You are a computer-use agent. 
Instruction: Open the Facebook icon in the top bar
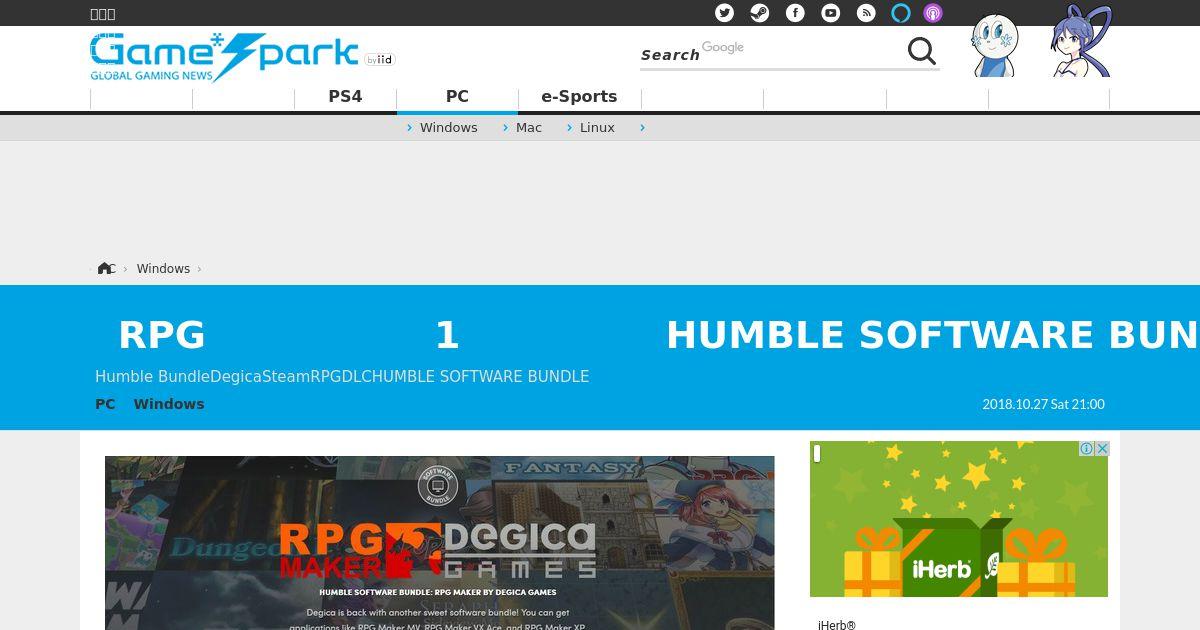795,13
